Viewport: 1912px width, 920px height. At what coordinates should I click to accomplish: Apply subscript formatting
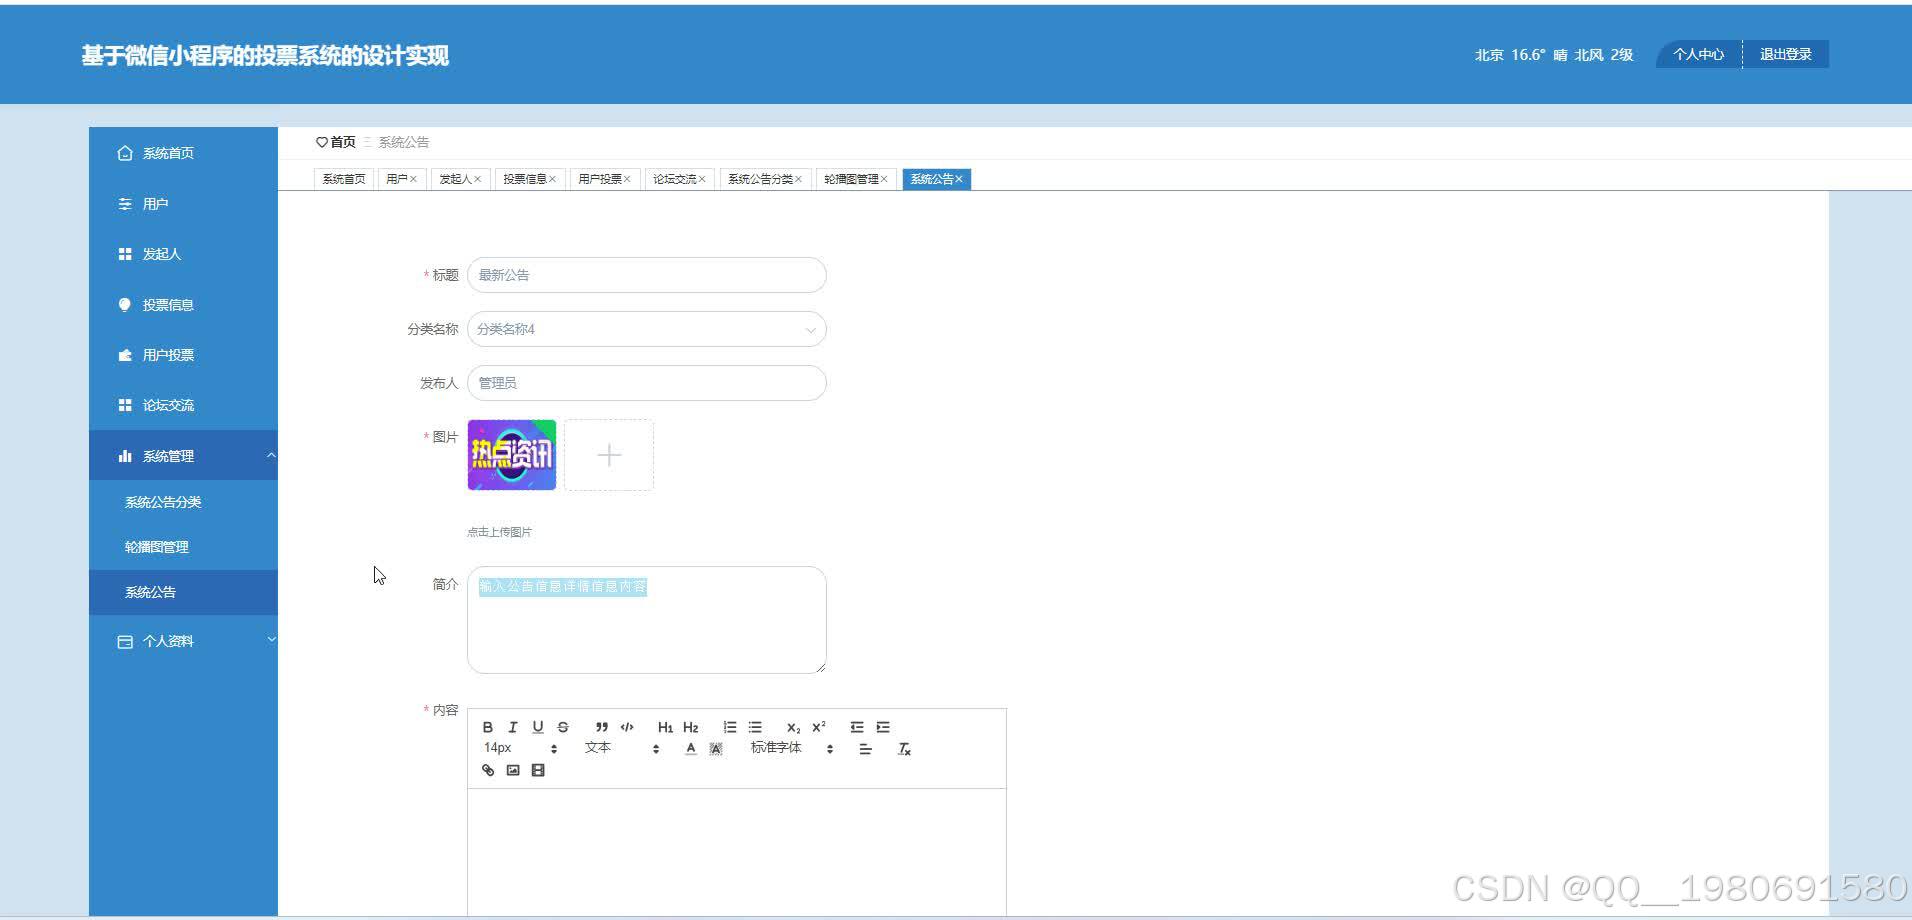793,727
